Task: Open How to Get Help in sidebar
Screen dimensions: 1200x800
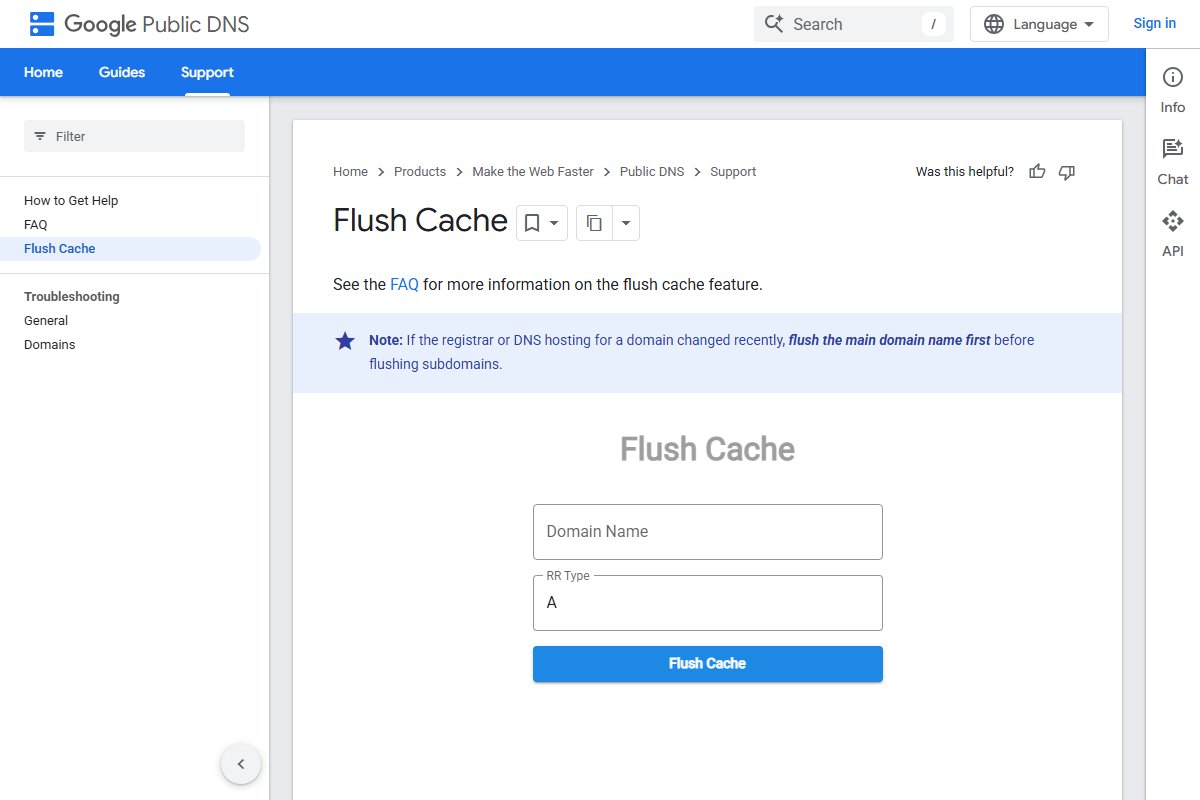Action: pos(71,201)
